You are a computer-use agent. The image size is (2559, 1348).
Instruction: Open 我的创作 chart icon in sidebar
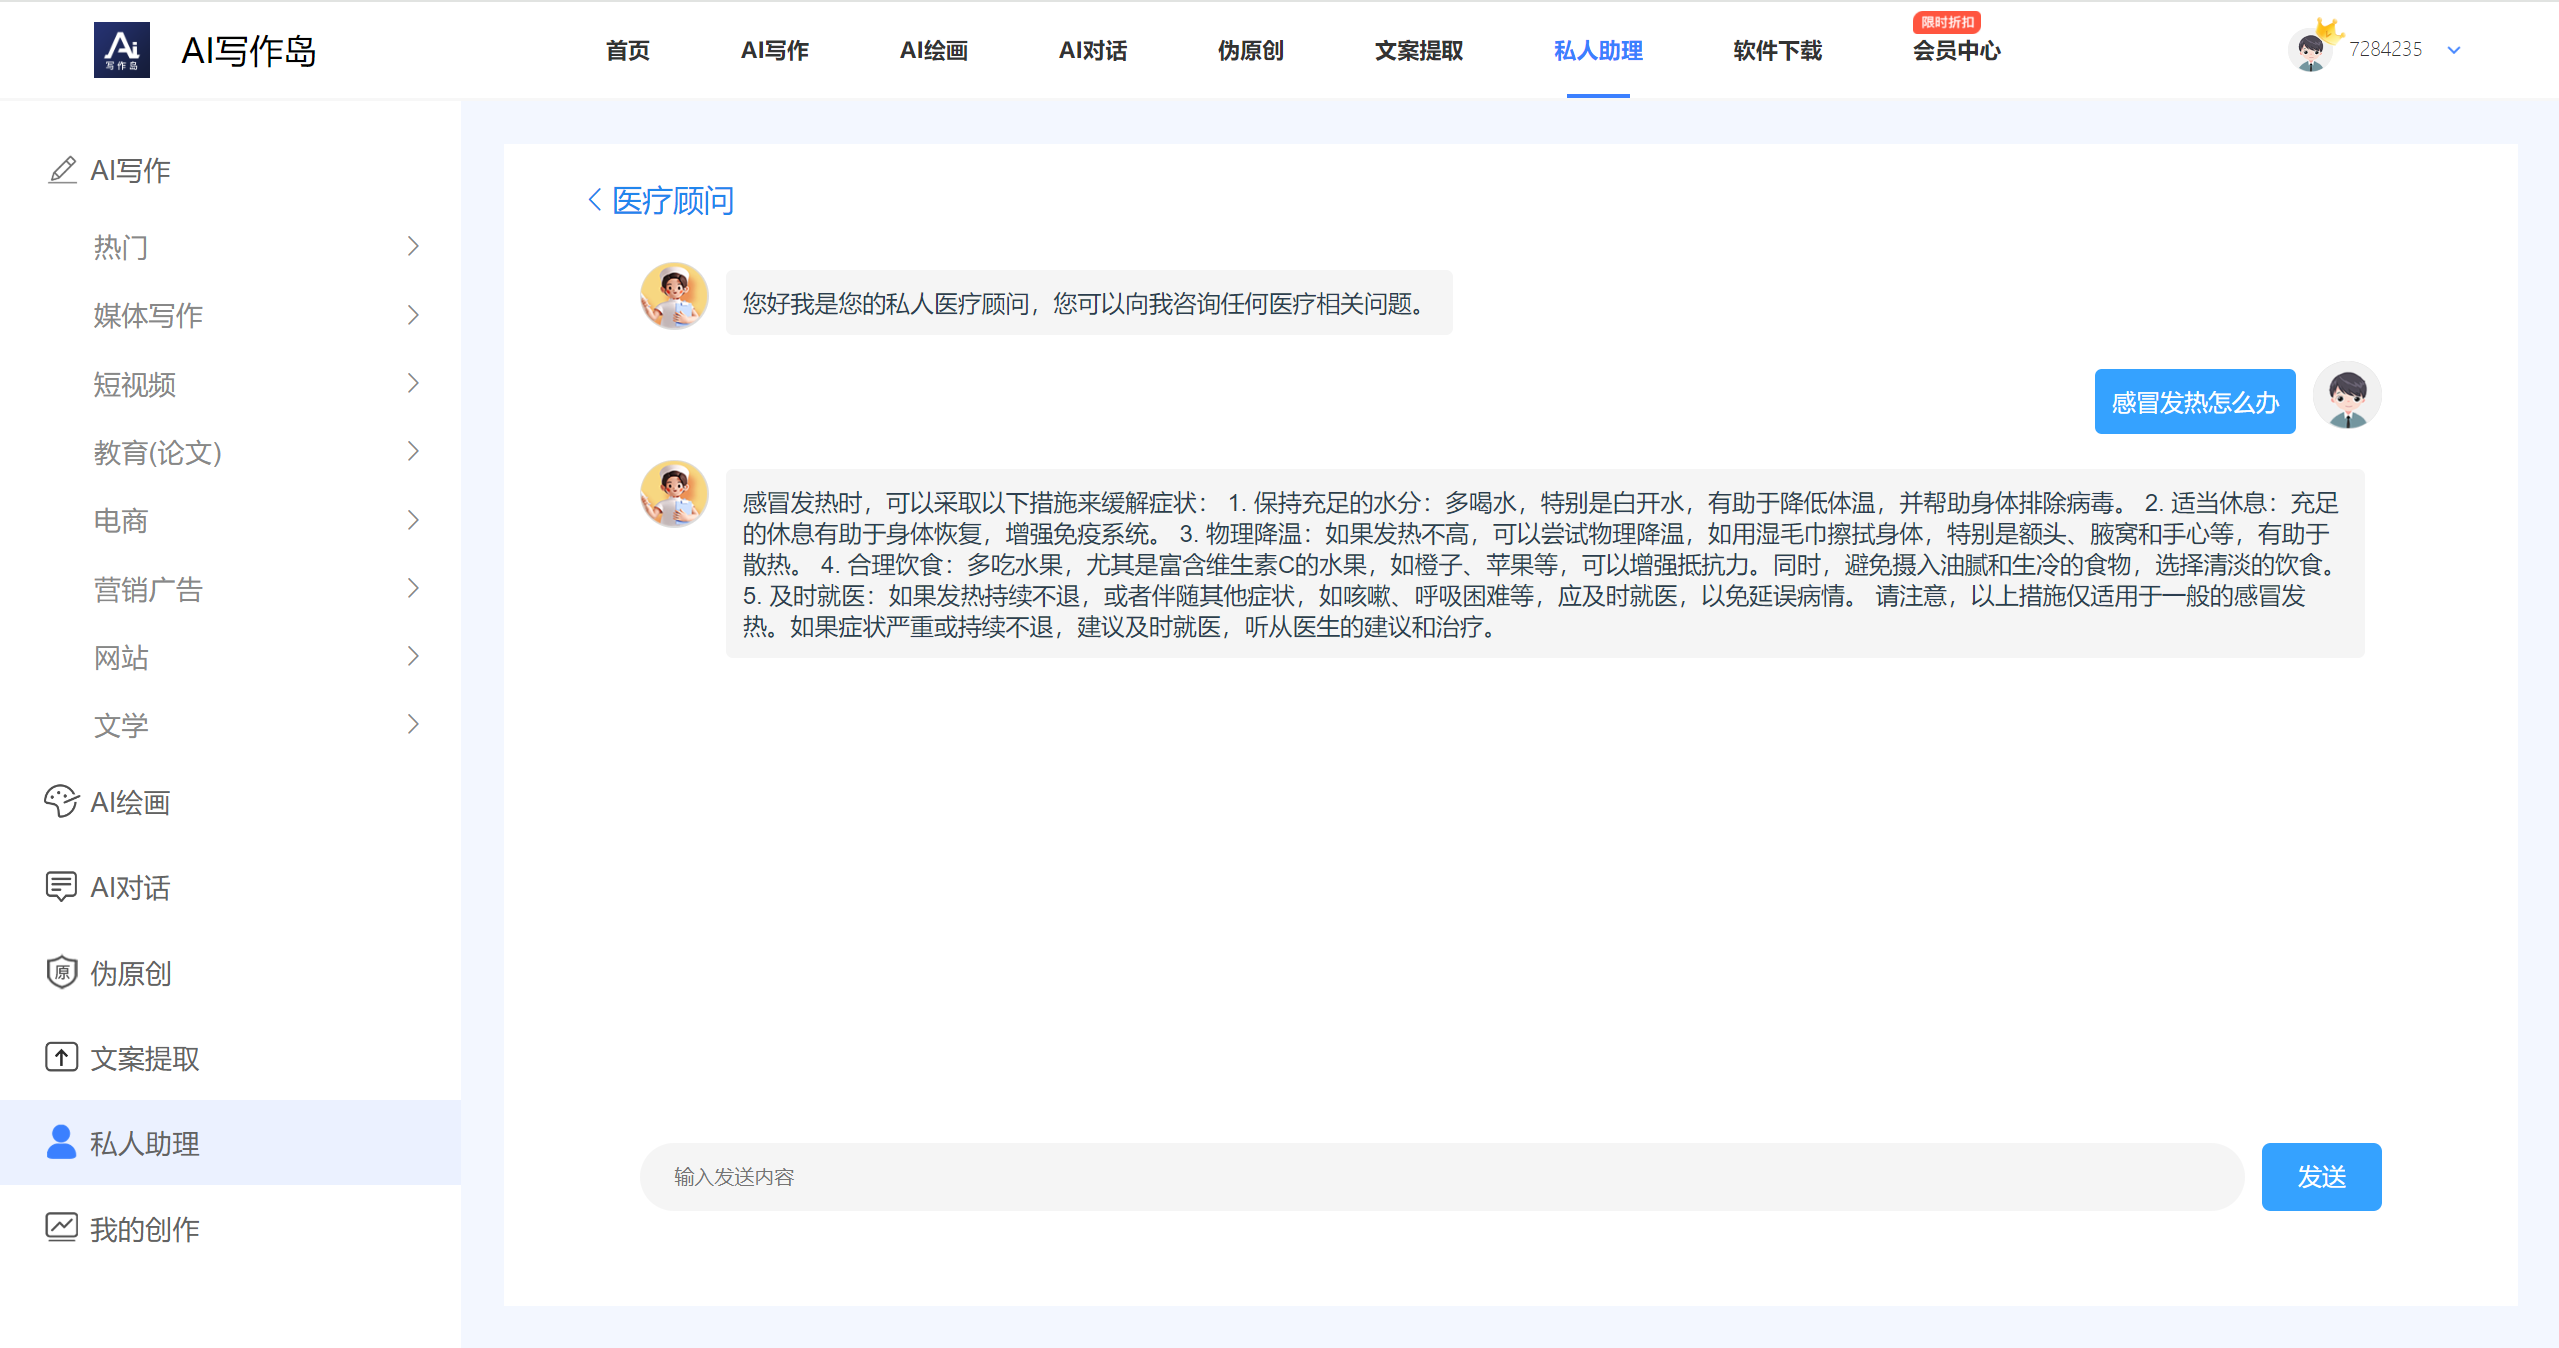(62, 1228)
